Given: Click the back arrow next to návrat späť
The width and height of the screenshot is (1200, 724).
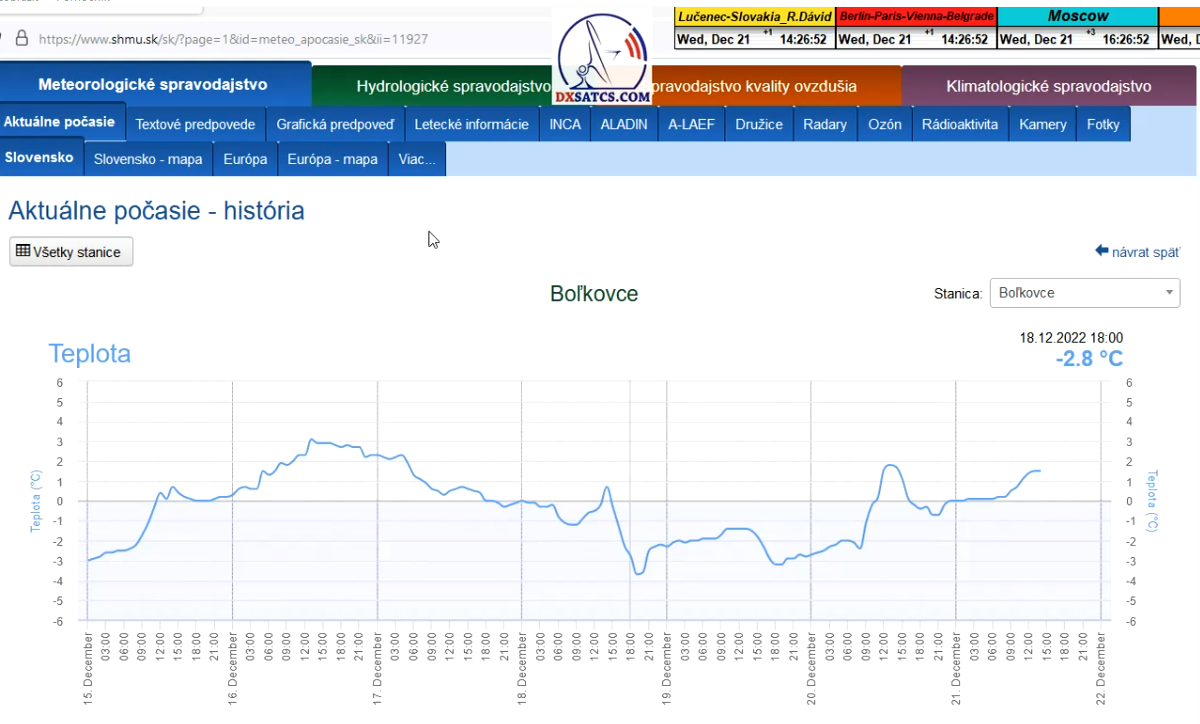Looking at the screenshot, I should 1102,251.
